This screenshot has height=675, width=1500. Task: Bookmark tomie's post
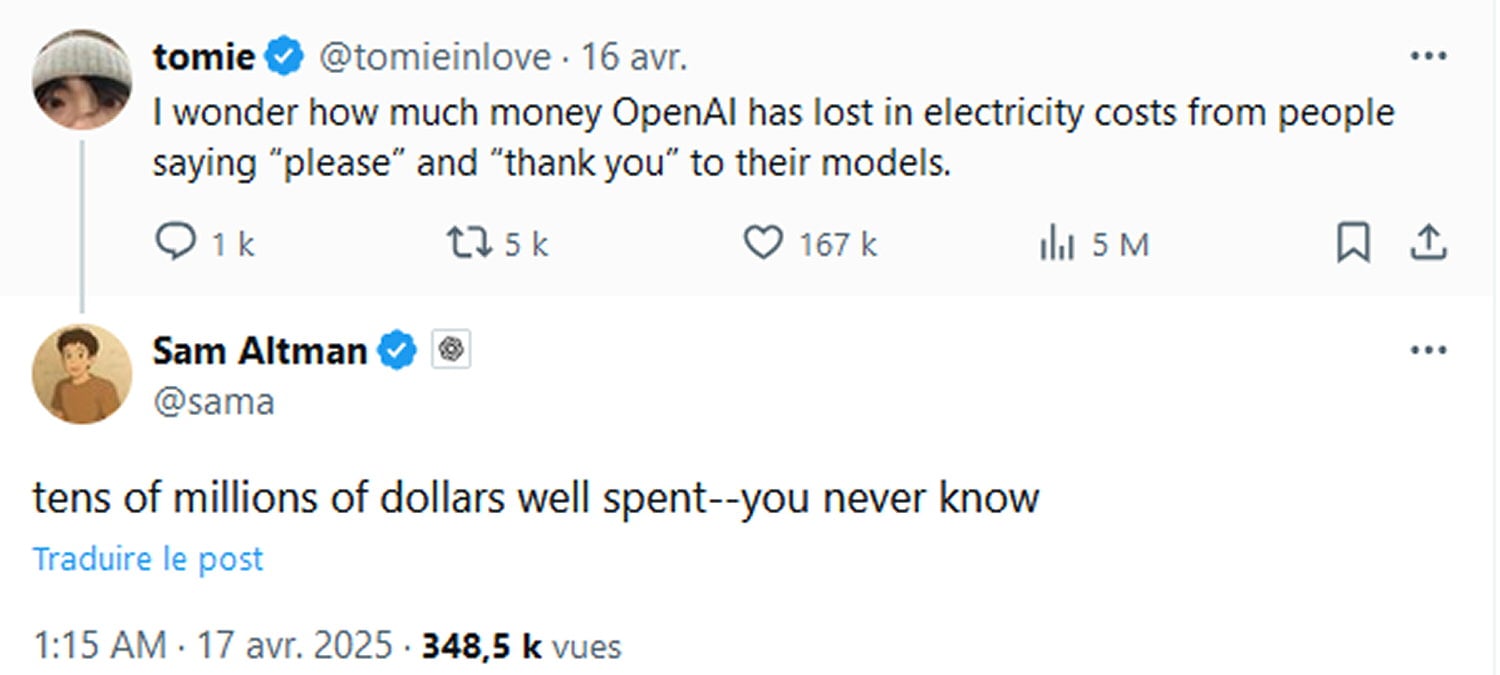pyautogui.click(x=1352, y=243)
